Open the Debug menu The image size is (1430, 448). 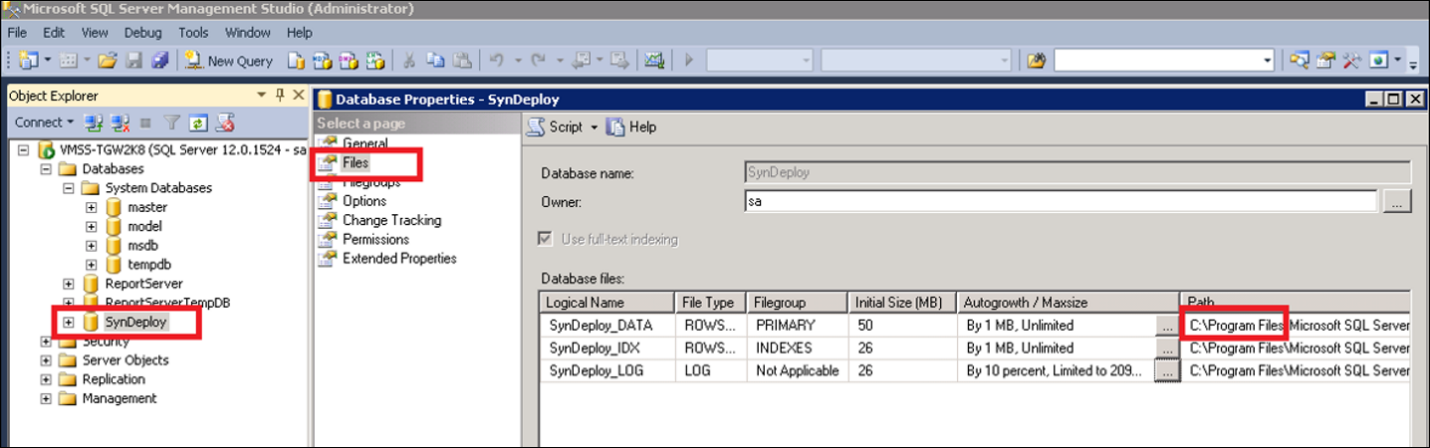click(143, 33)
